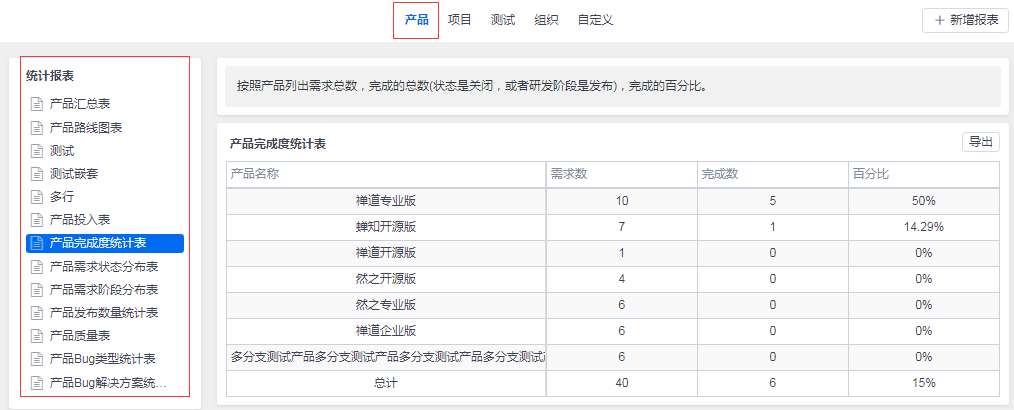1014x410 pixels.
Task: Click the document icon beside 产品质量表
Action: point(36,336)
